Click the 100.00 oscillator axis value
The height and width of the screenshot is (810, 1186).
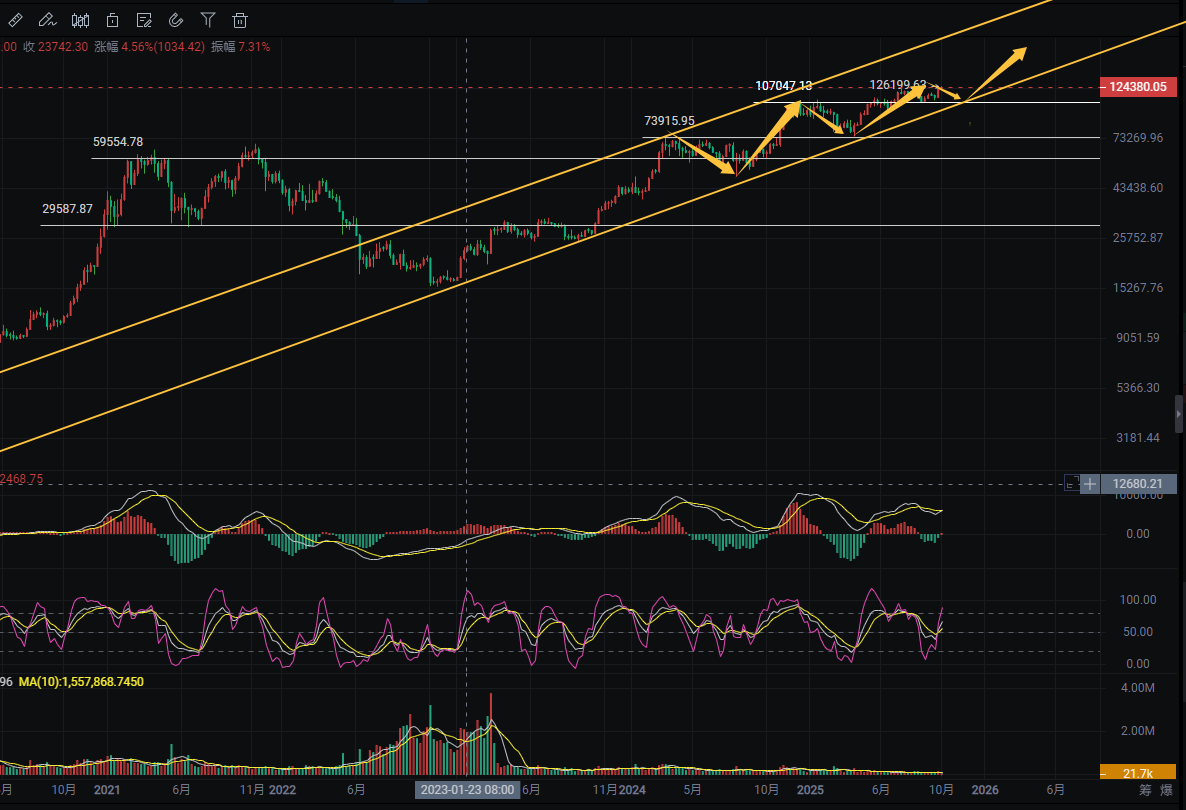[x=1138, y=600]
